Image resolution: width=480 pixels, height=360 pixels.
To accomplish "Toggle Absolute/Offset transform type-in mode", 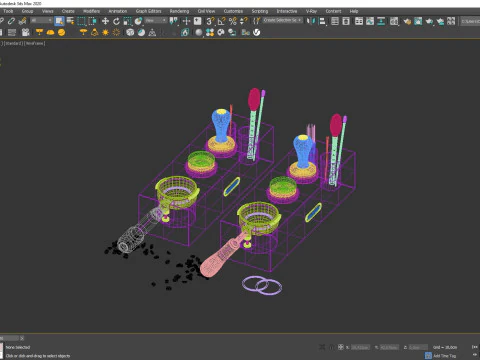I will point(341,347).
